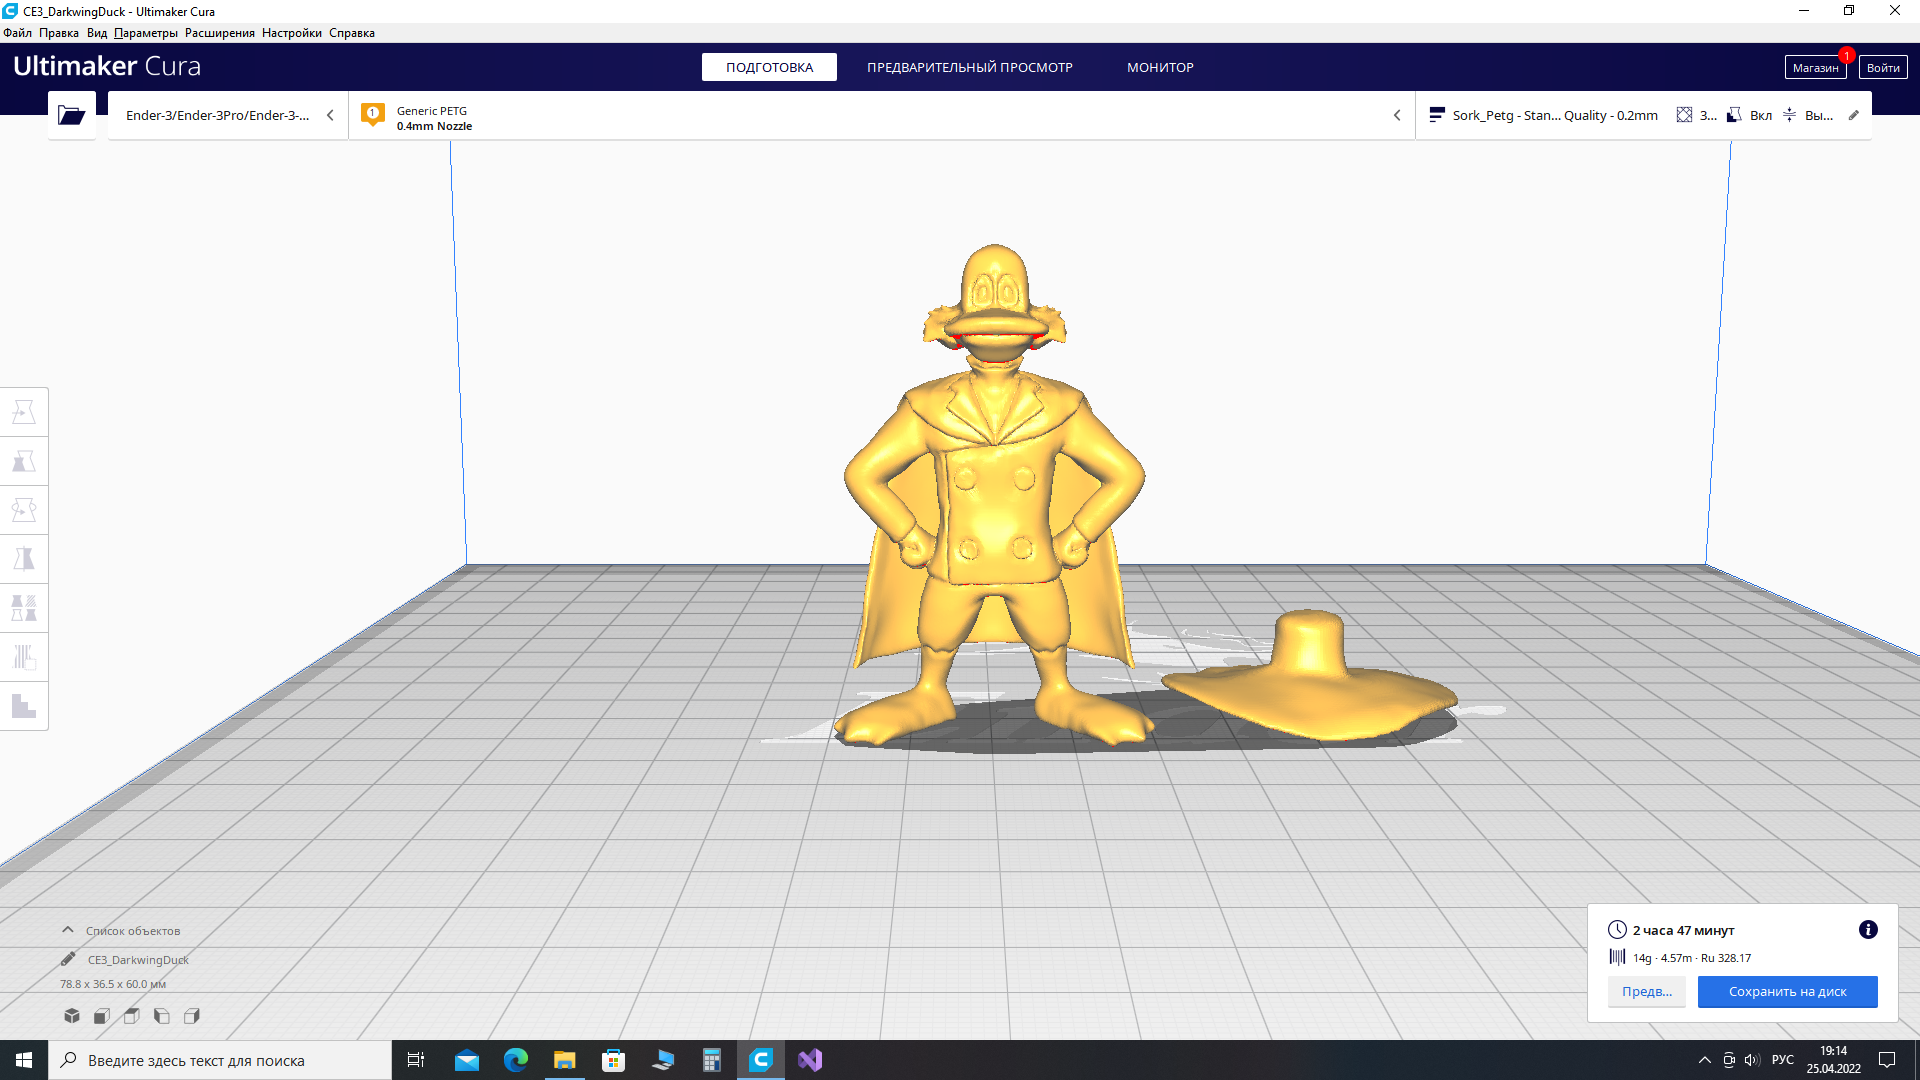Screen dimensions: 1920x1080
Task: Click the print info circle icon
Action: pos(1867,930)
